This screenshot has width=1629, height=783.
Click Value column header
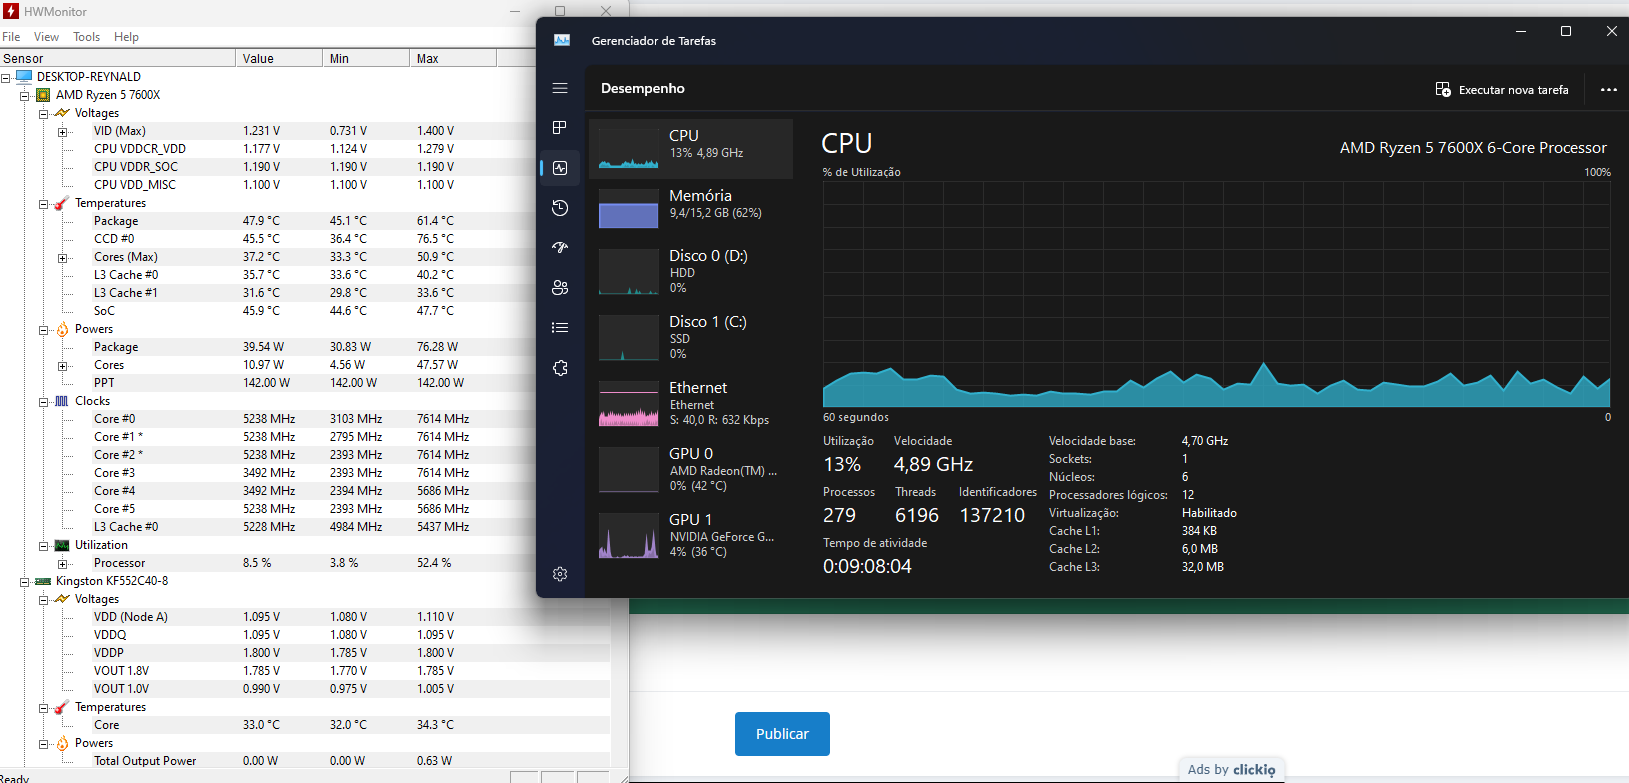(x=279, y=58)
